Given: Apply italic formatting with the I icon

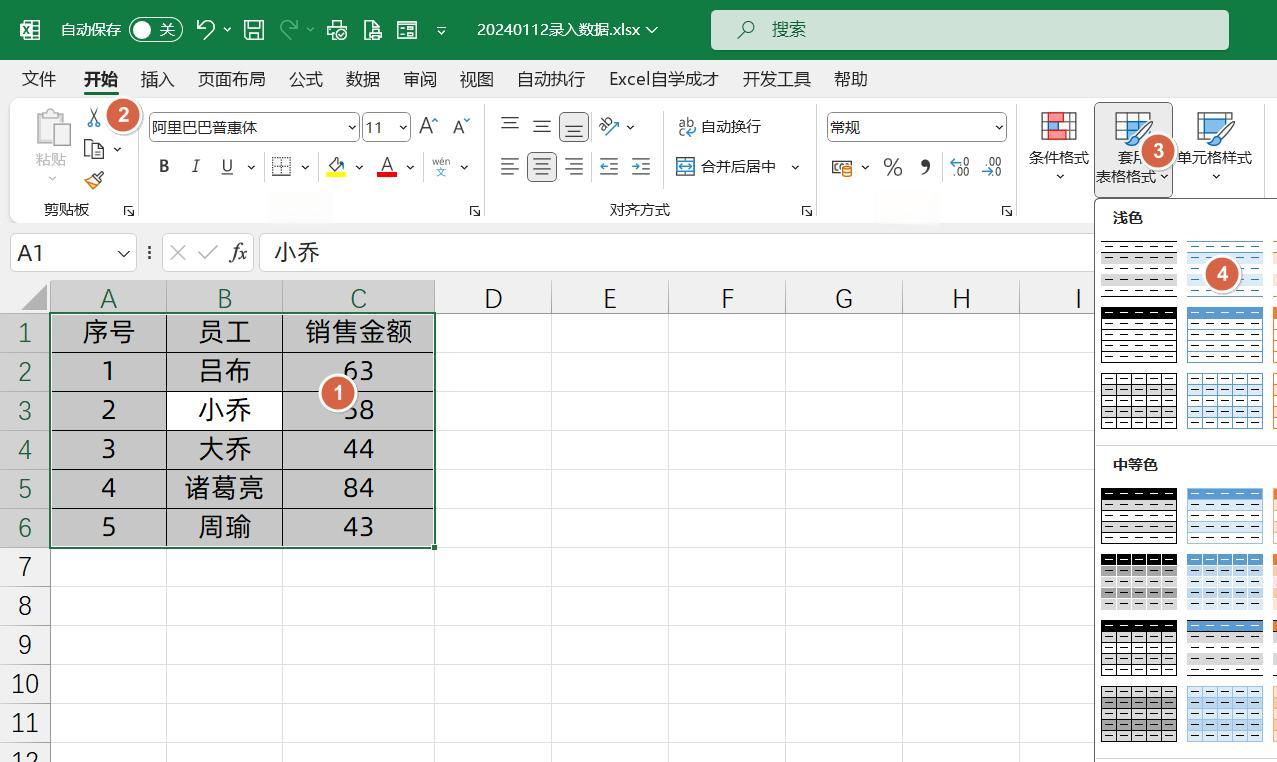Looking at the screenshot, I should pyautogui.click(x=196, y=167).
